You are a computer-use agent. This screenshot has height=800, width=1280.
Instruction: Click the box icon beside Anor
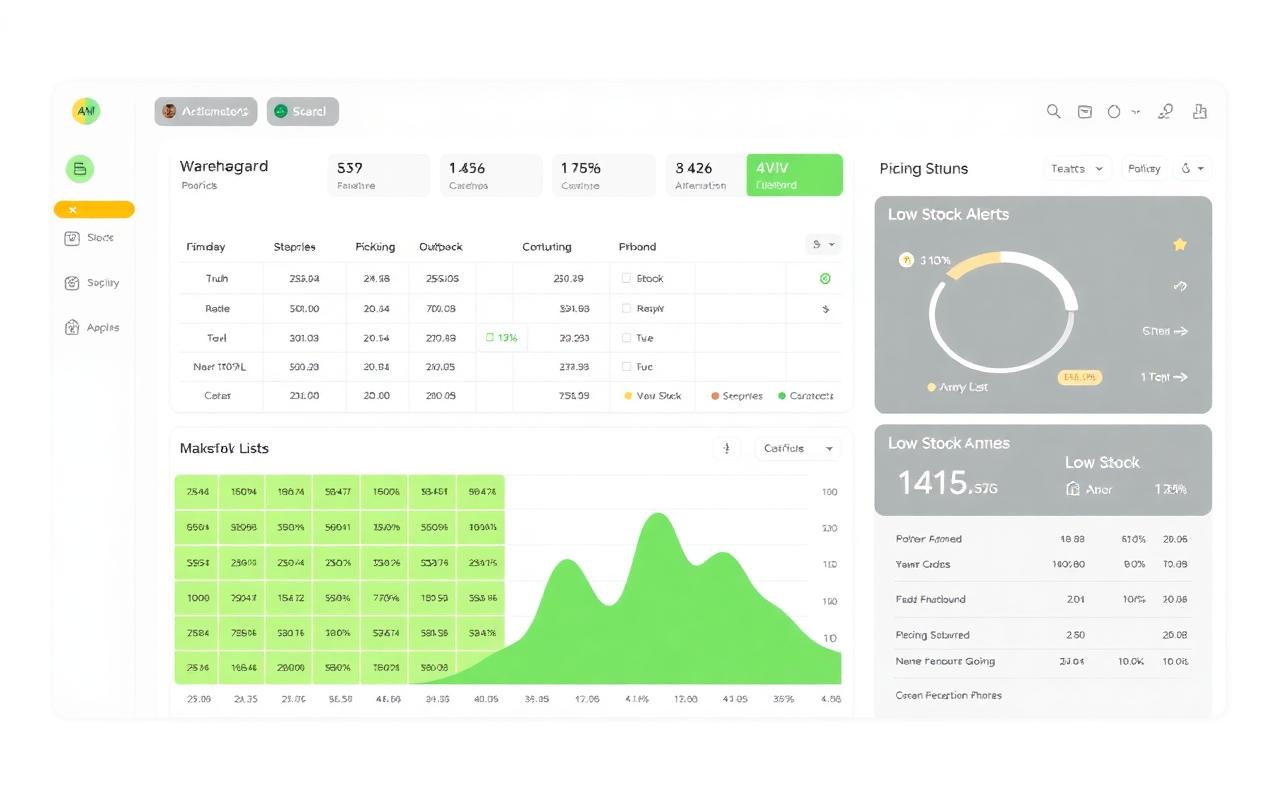[x=1073, y=489]
